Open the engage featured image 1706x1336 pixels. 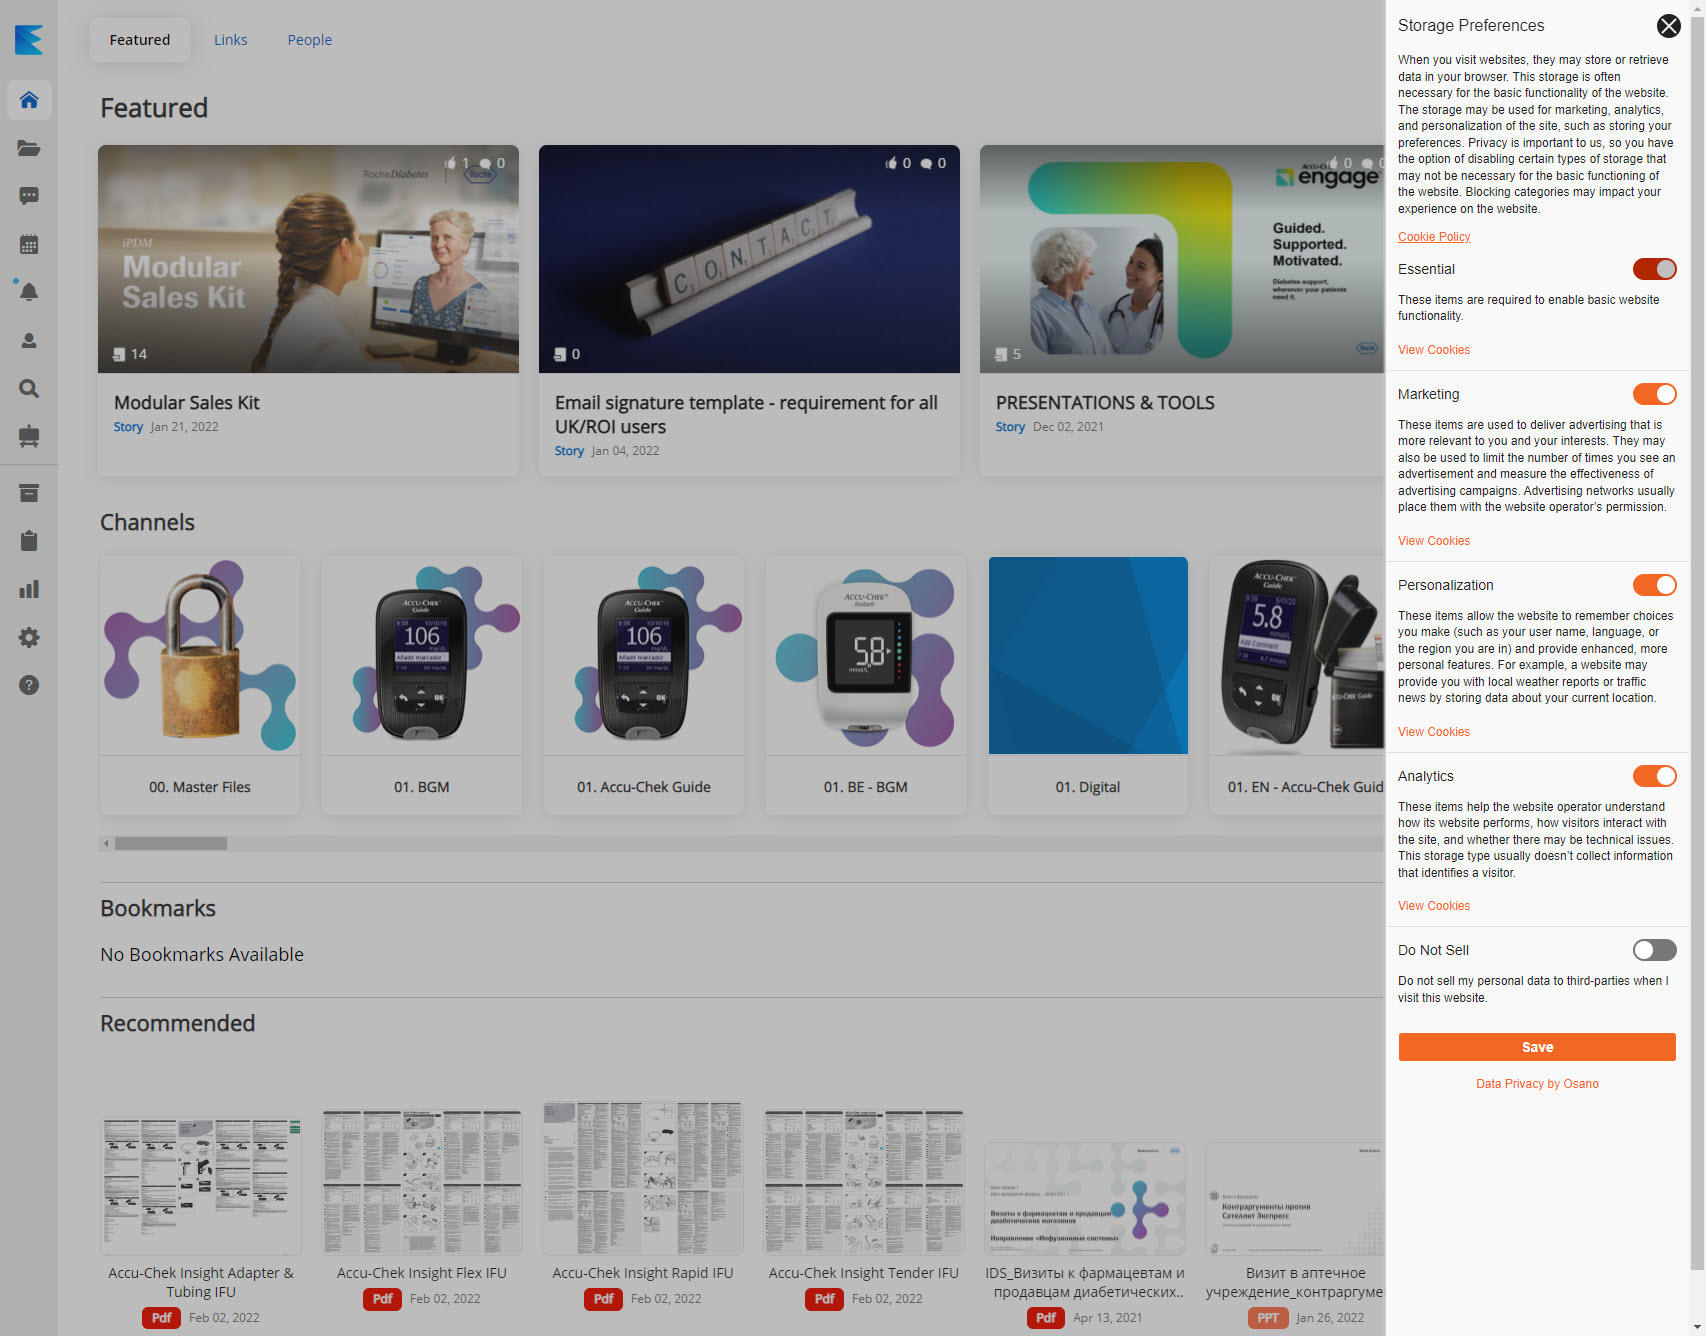click(1182, 259)
